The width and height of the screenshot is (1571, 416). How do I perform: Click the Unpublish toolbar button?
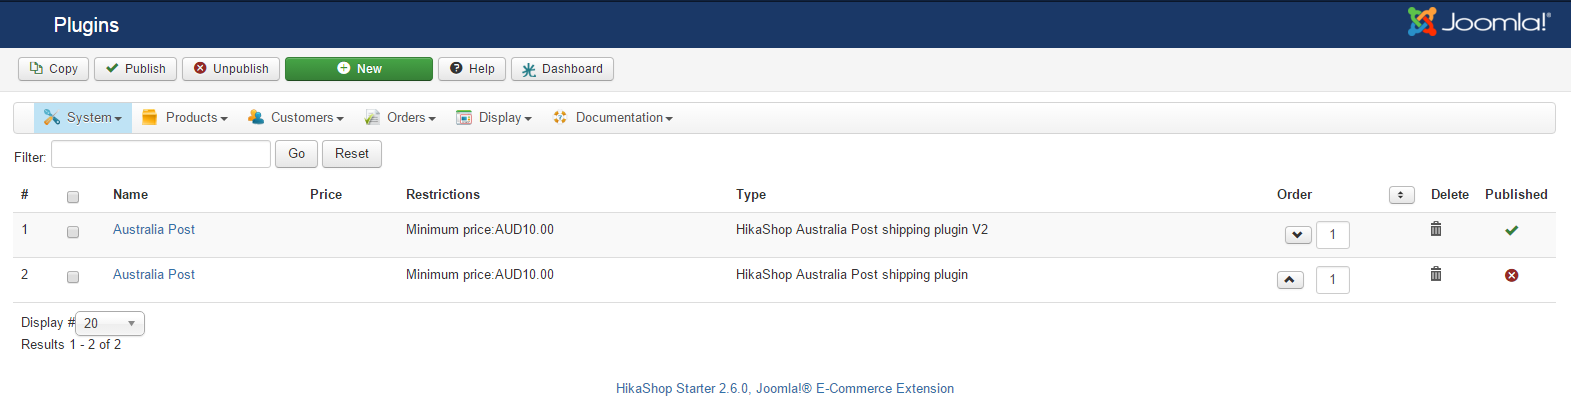(x=231, y=69)
